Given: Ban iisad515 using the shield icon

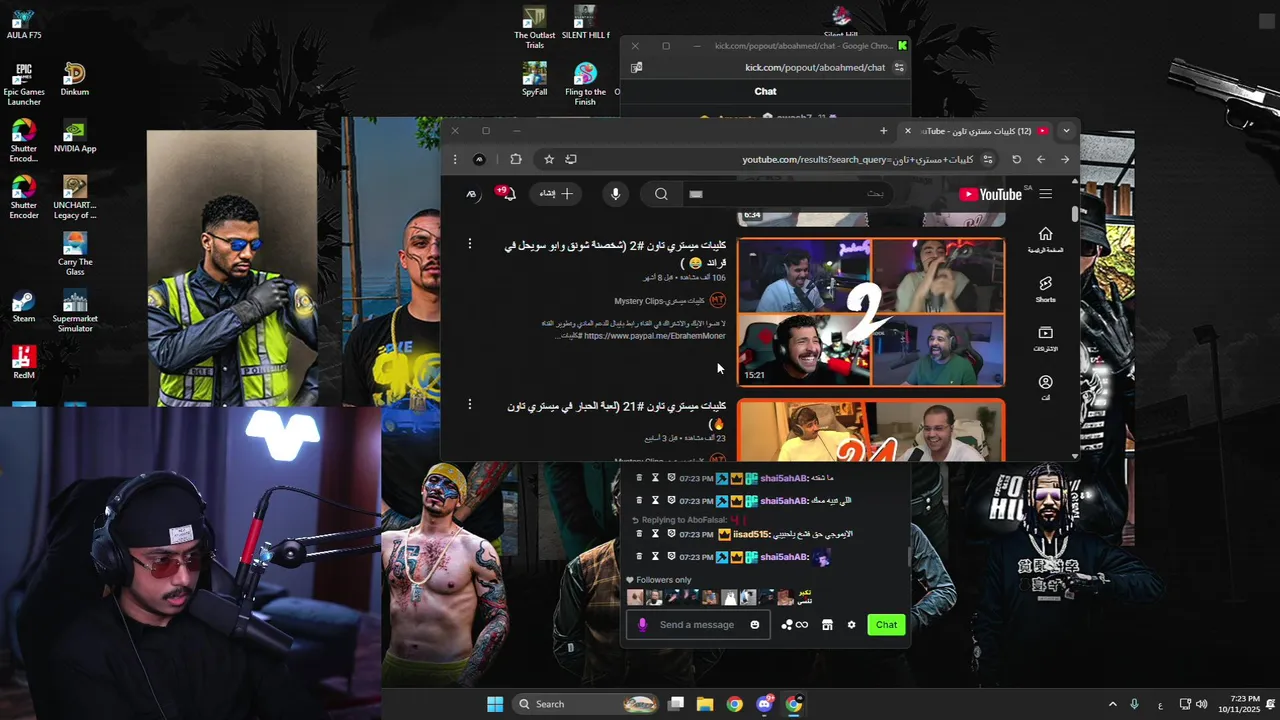Looking at the screenshot, I should [x=671, y=534].
